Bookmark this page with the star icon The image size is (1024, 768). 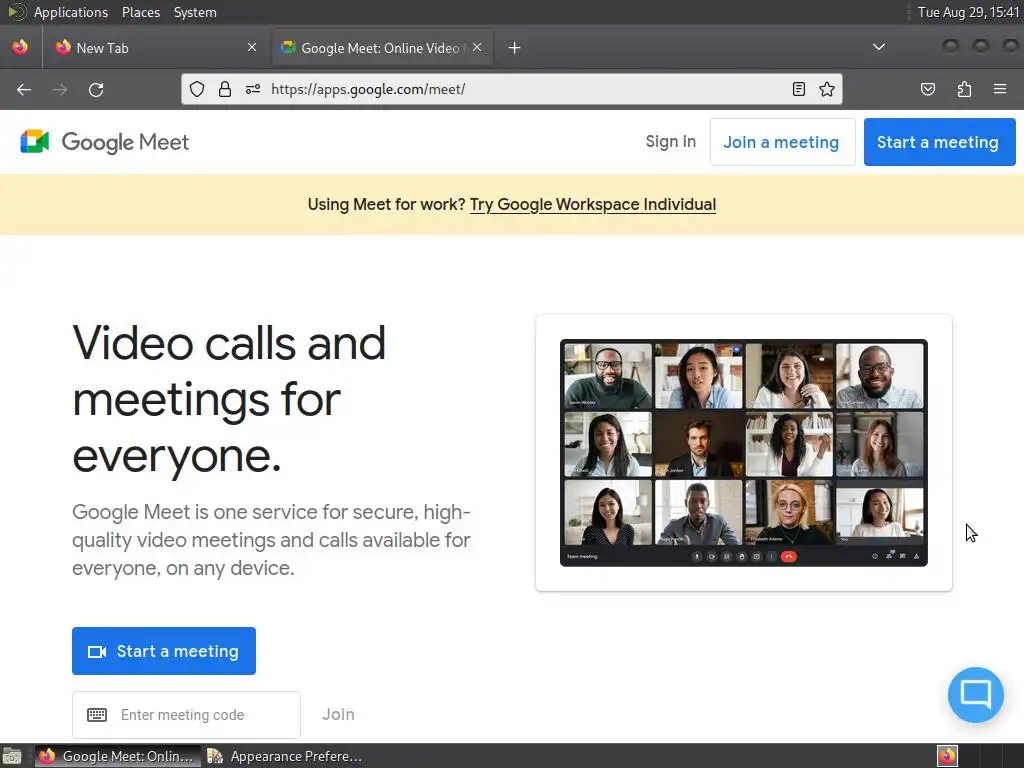tap(827, 89)
